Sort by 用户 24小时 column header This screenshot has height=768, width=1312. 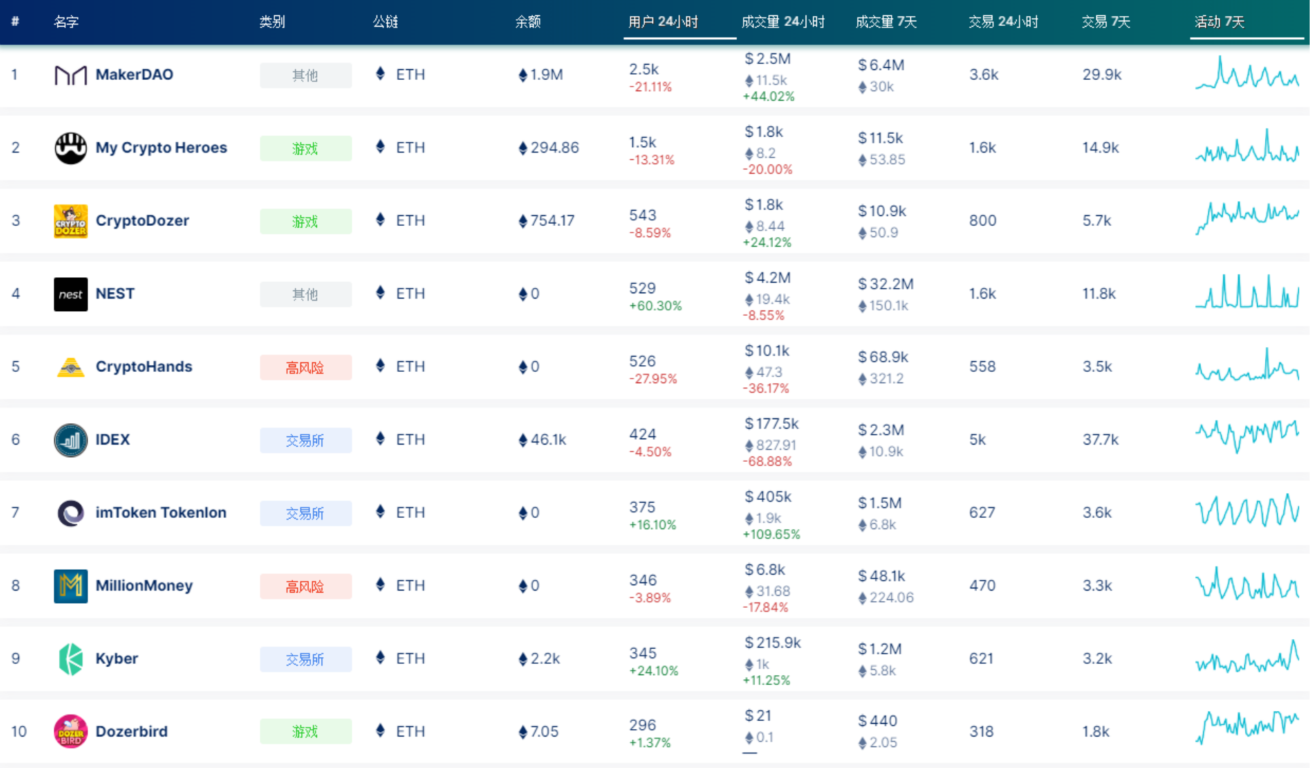click(x=663, y=22)
